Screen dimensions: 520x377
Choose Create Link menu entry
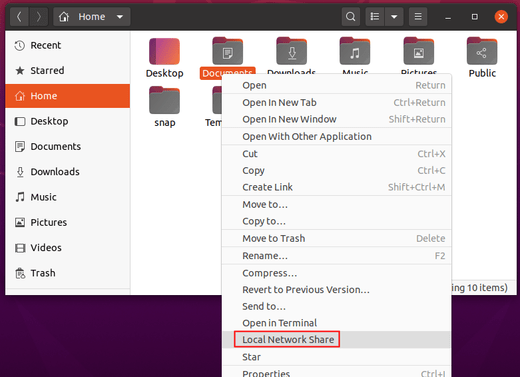coord(337,187)
